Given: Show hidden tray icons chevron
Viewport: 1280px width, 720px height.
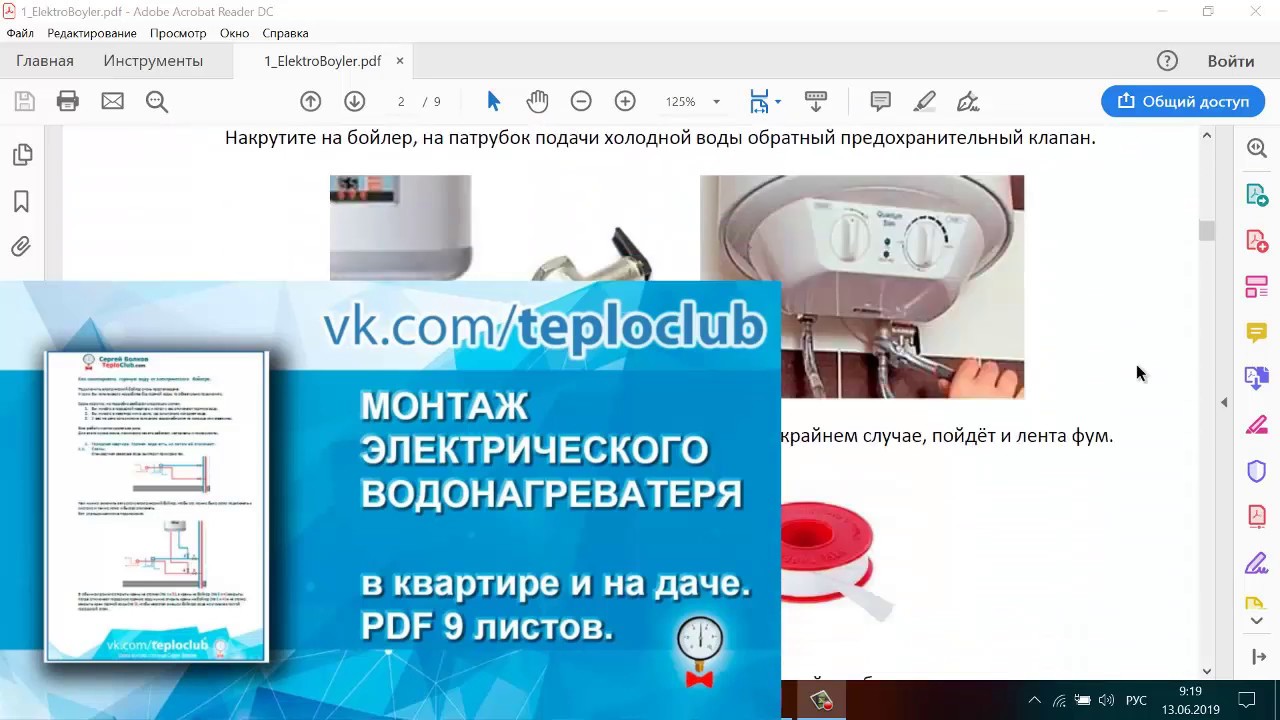Looking at the screenshot, I should [x=1034, y=700].
